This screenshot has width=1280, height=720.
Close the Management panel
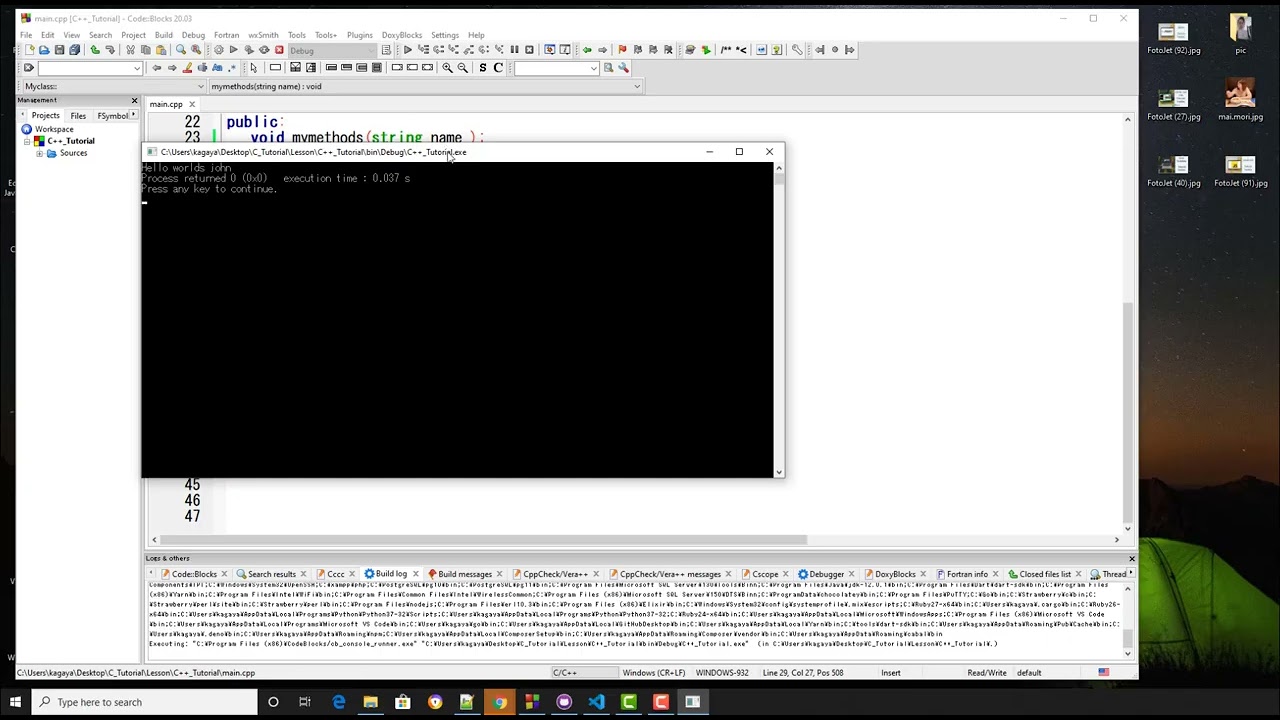134,100
